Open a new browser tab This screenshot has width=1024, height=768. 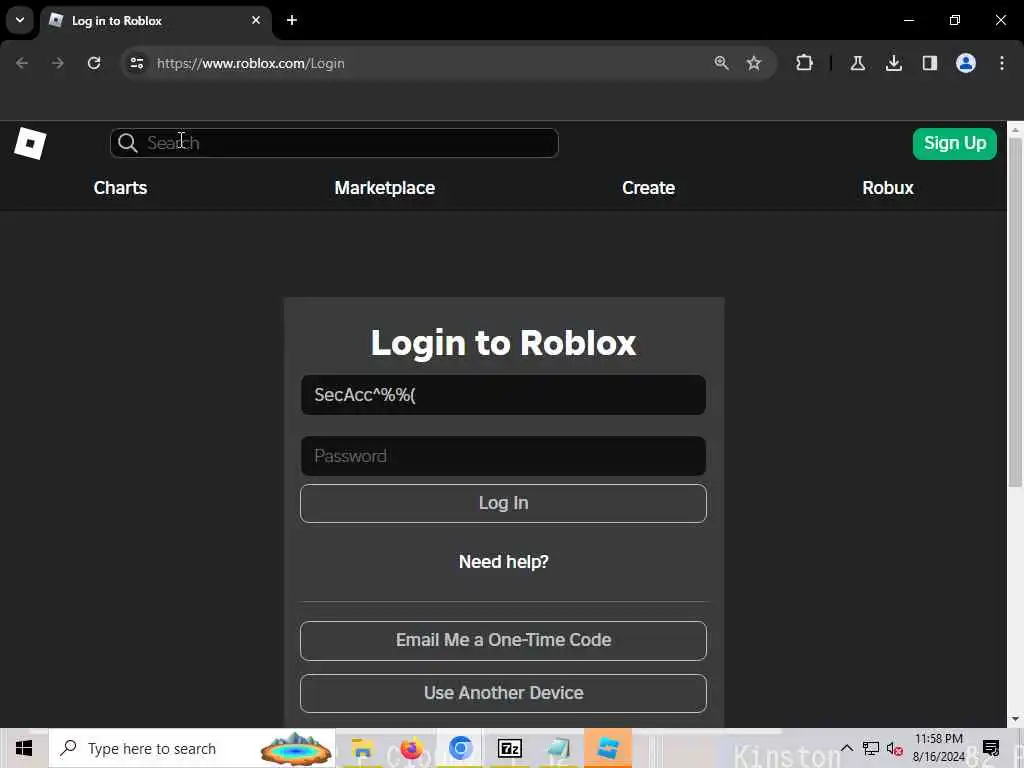292,20
